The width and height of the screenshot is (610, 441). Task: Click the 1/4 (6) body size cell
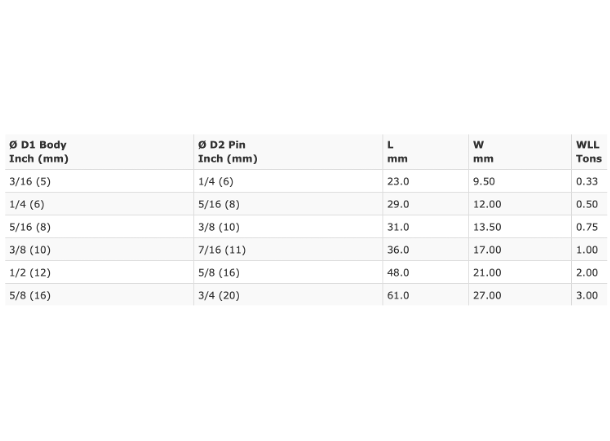pyautogui.click(x=99, y=204)
